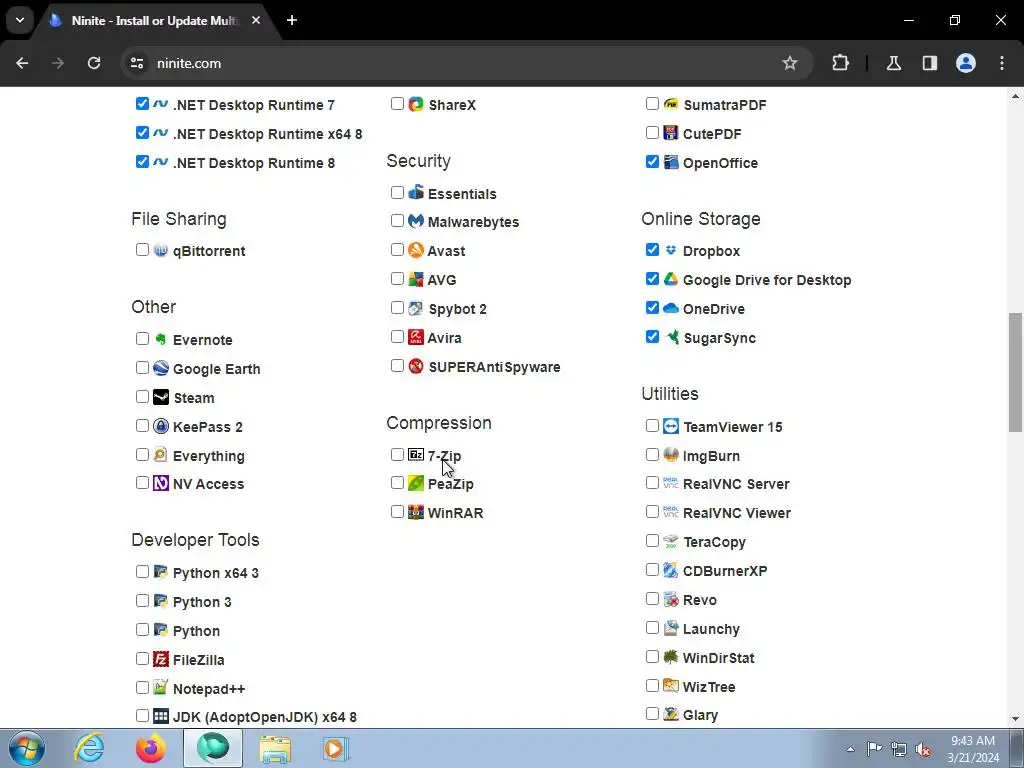This screenshot has width=1024, height=768.
Task: Check the TeamViewer 15 checkbox
Action: pyautogui.click(x=652, y=425)
